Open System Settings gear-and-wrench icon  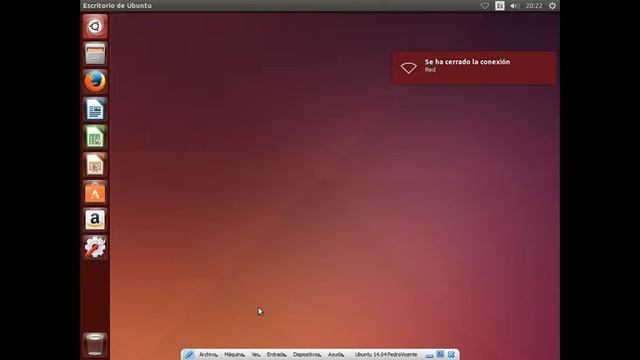pyautogui.click(x=95, y=247)
